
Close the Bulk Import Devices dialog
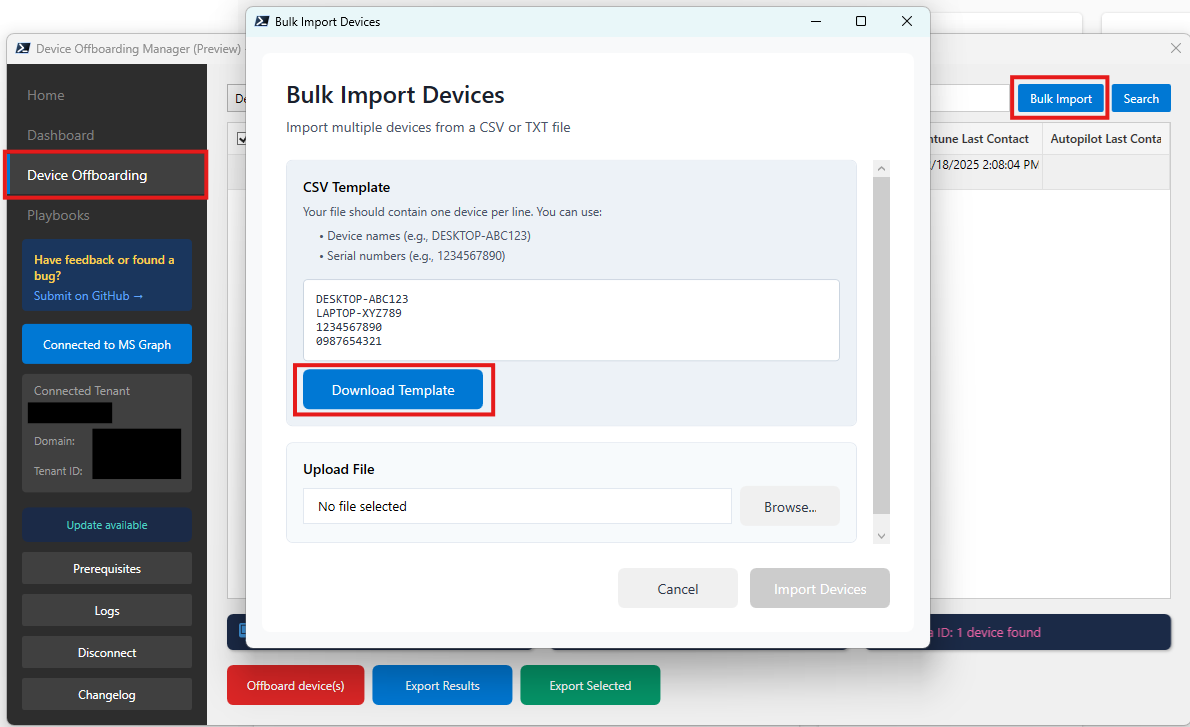(906, 21)
